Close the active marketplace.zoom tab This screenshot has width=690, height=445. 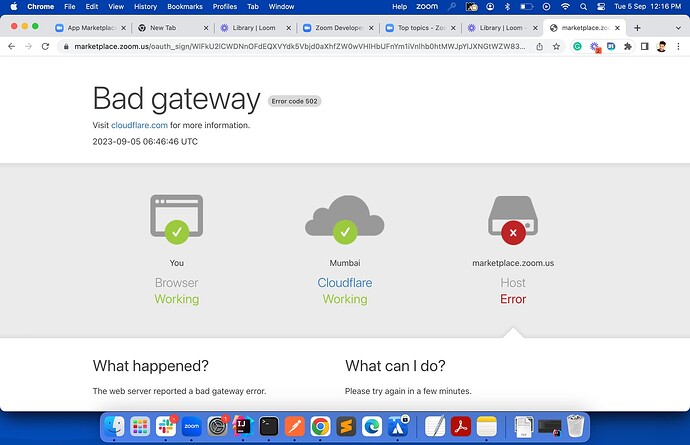click(617, 28)
